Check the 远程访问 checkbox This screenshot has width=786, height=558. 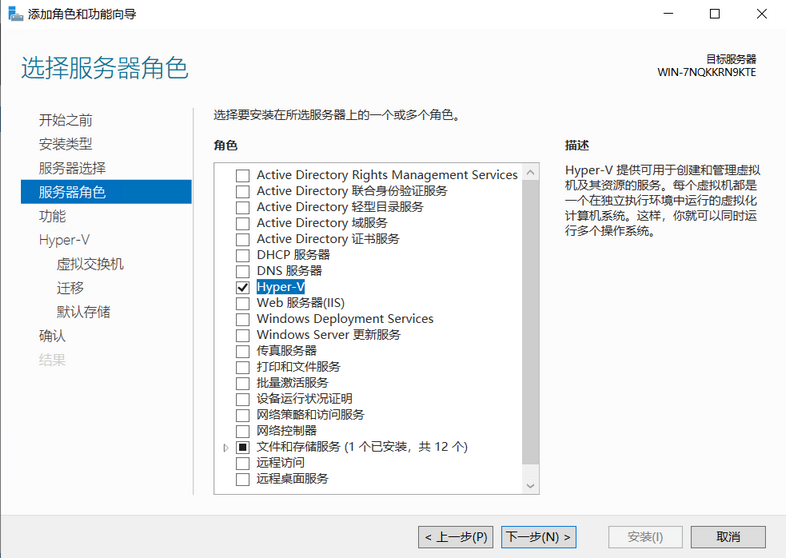243,463
